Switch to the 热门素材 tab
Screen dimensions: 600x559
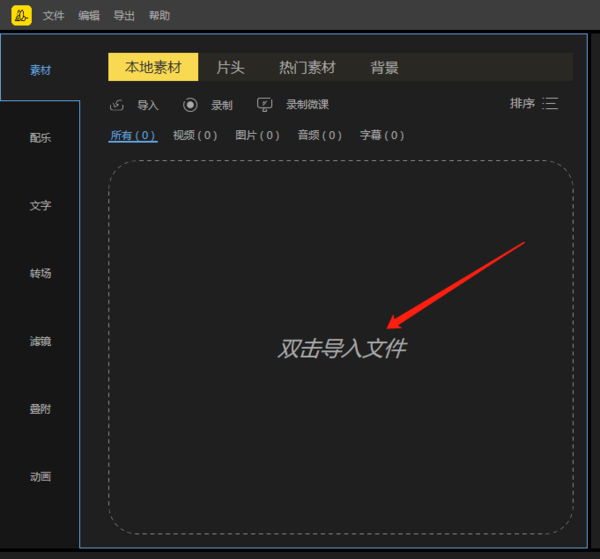pos(307,68)
